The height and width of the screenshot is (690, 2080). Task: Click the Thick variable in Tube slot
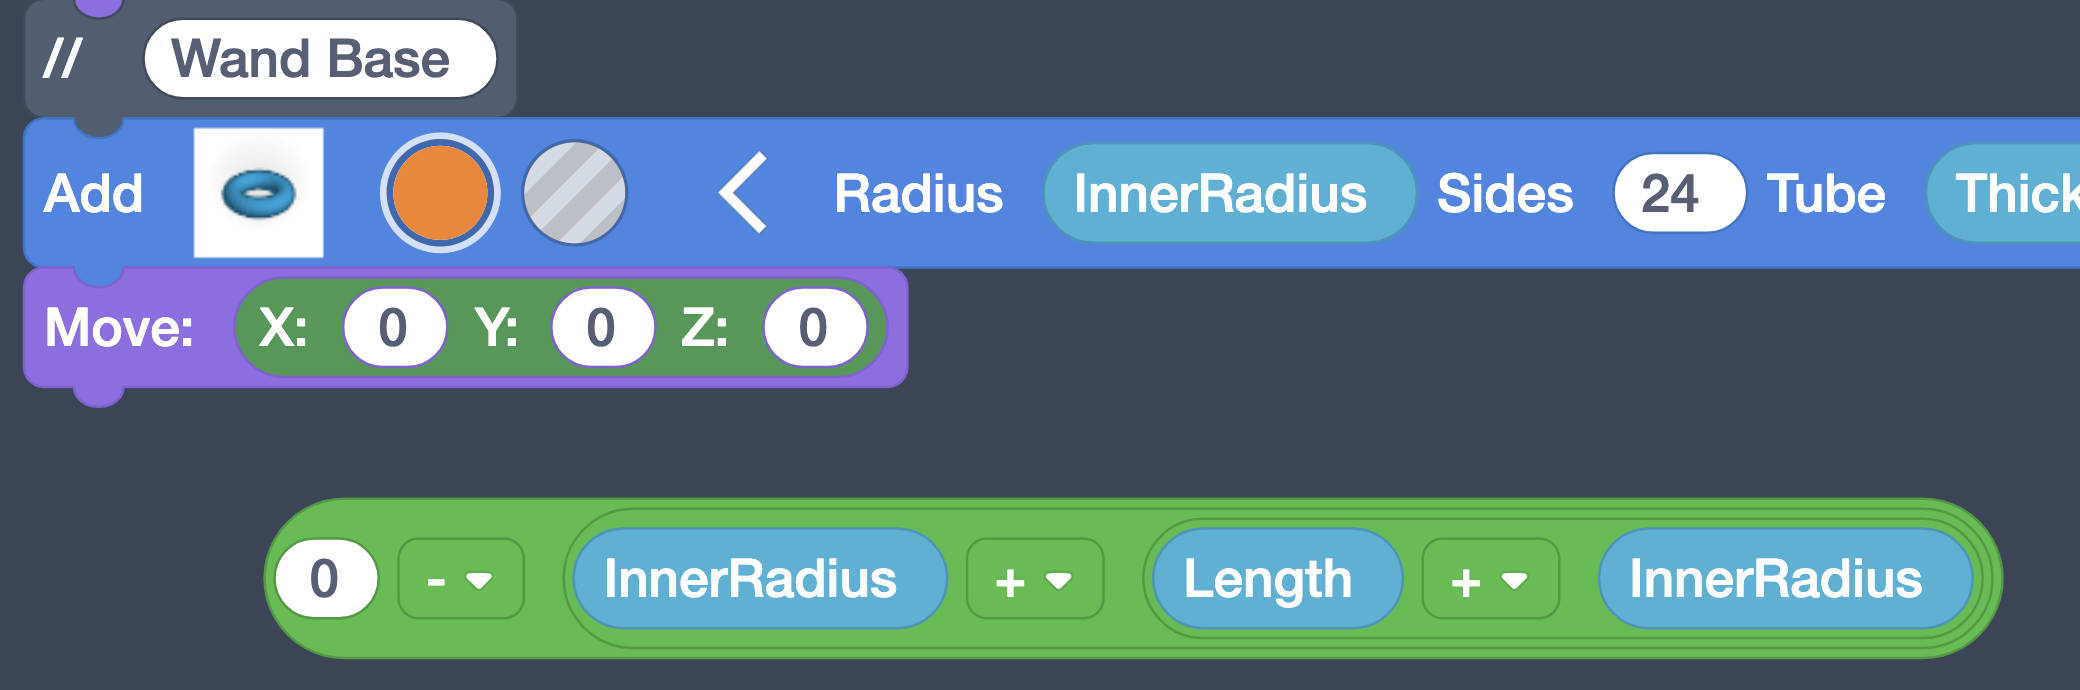click(2010, 193)
